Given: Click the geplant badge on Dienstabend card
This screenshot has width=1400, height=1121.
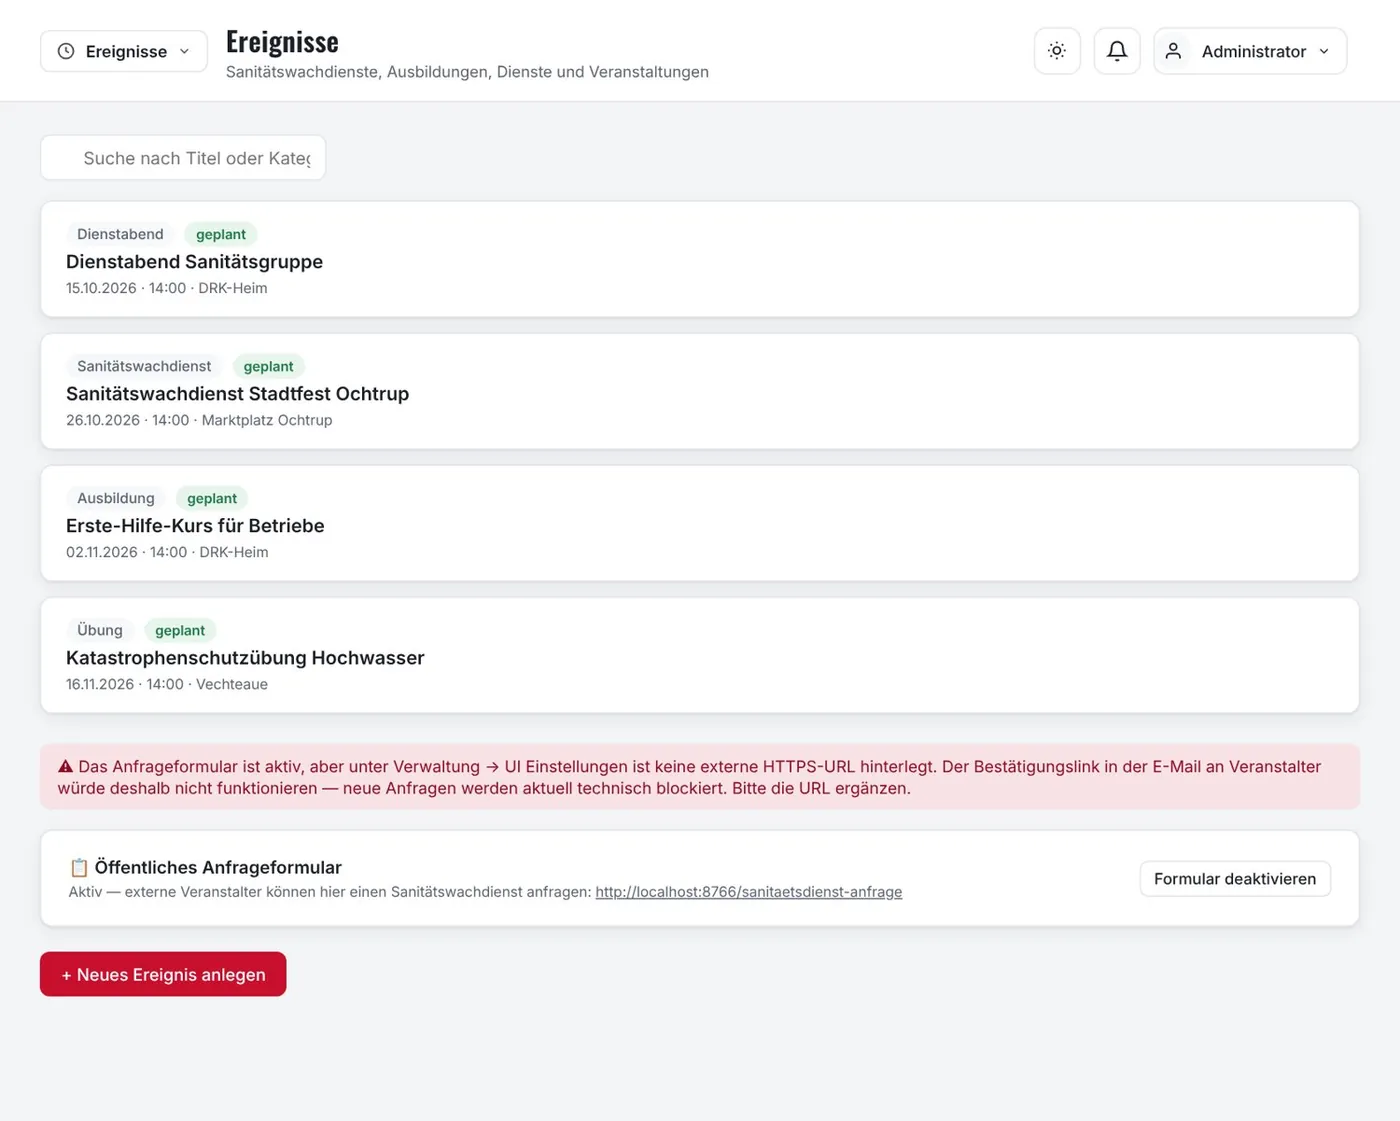Looking at the screenshot, I should pos(221,234).
